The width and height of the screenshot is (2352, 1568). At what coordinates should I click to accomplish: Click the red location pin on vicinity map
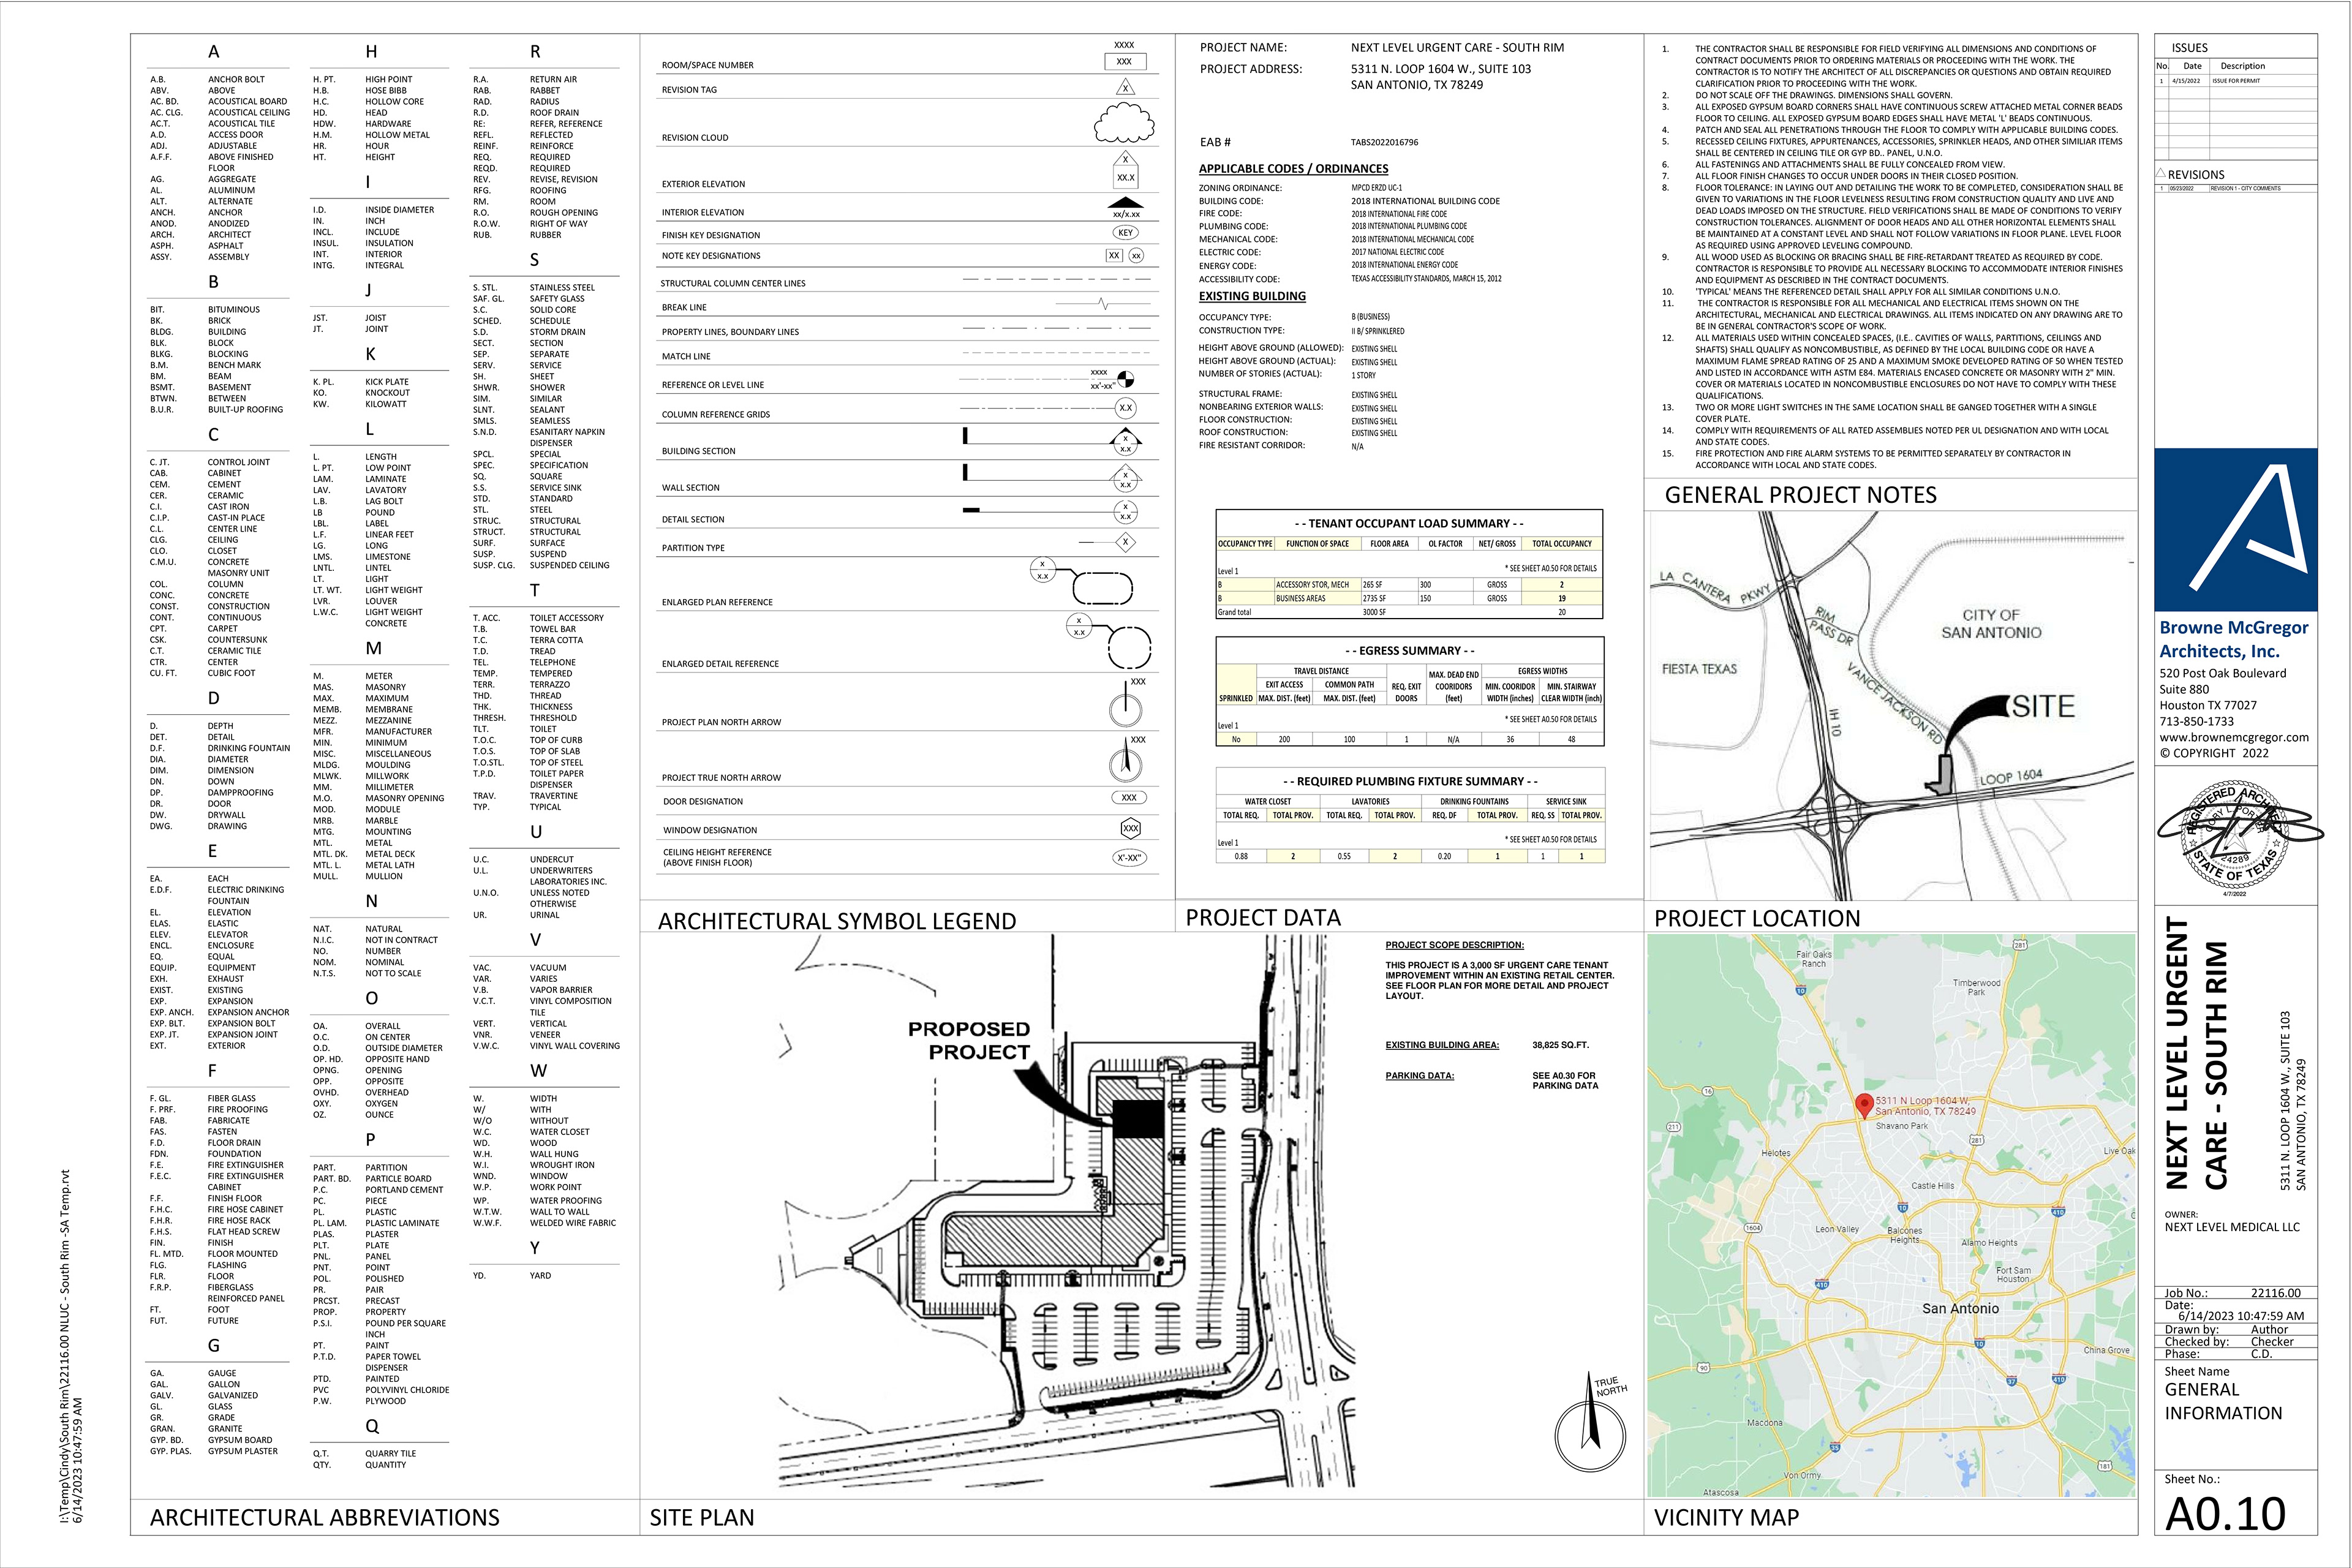pyautogui.click(x=1864, y=1105)
